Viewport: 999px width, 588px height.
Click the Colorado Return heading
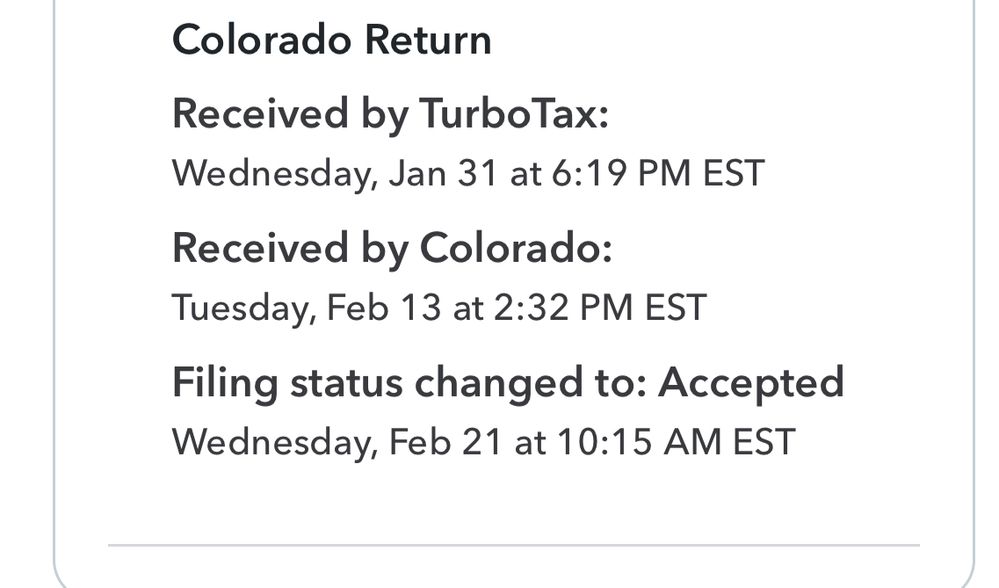[331, 41]
